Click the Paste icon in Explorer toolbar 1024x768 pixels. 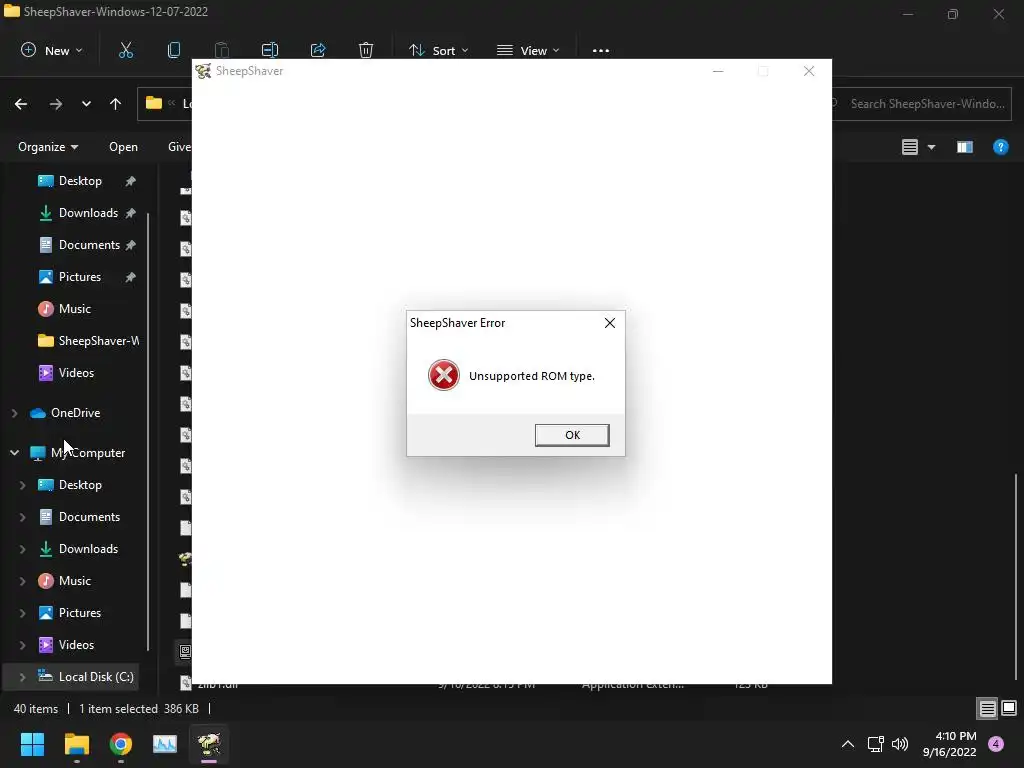click(x=222, y=50)
